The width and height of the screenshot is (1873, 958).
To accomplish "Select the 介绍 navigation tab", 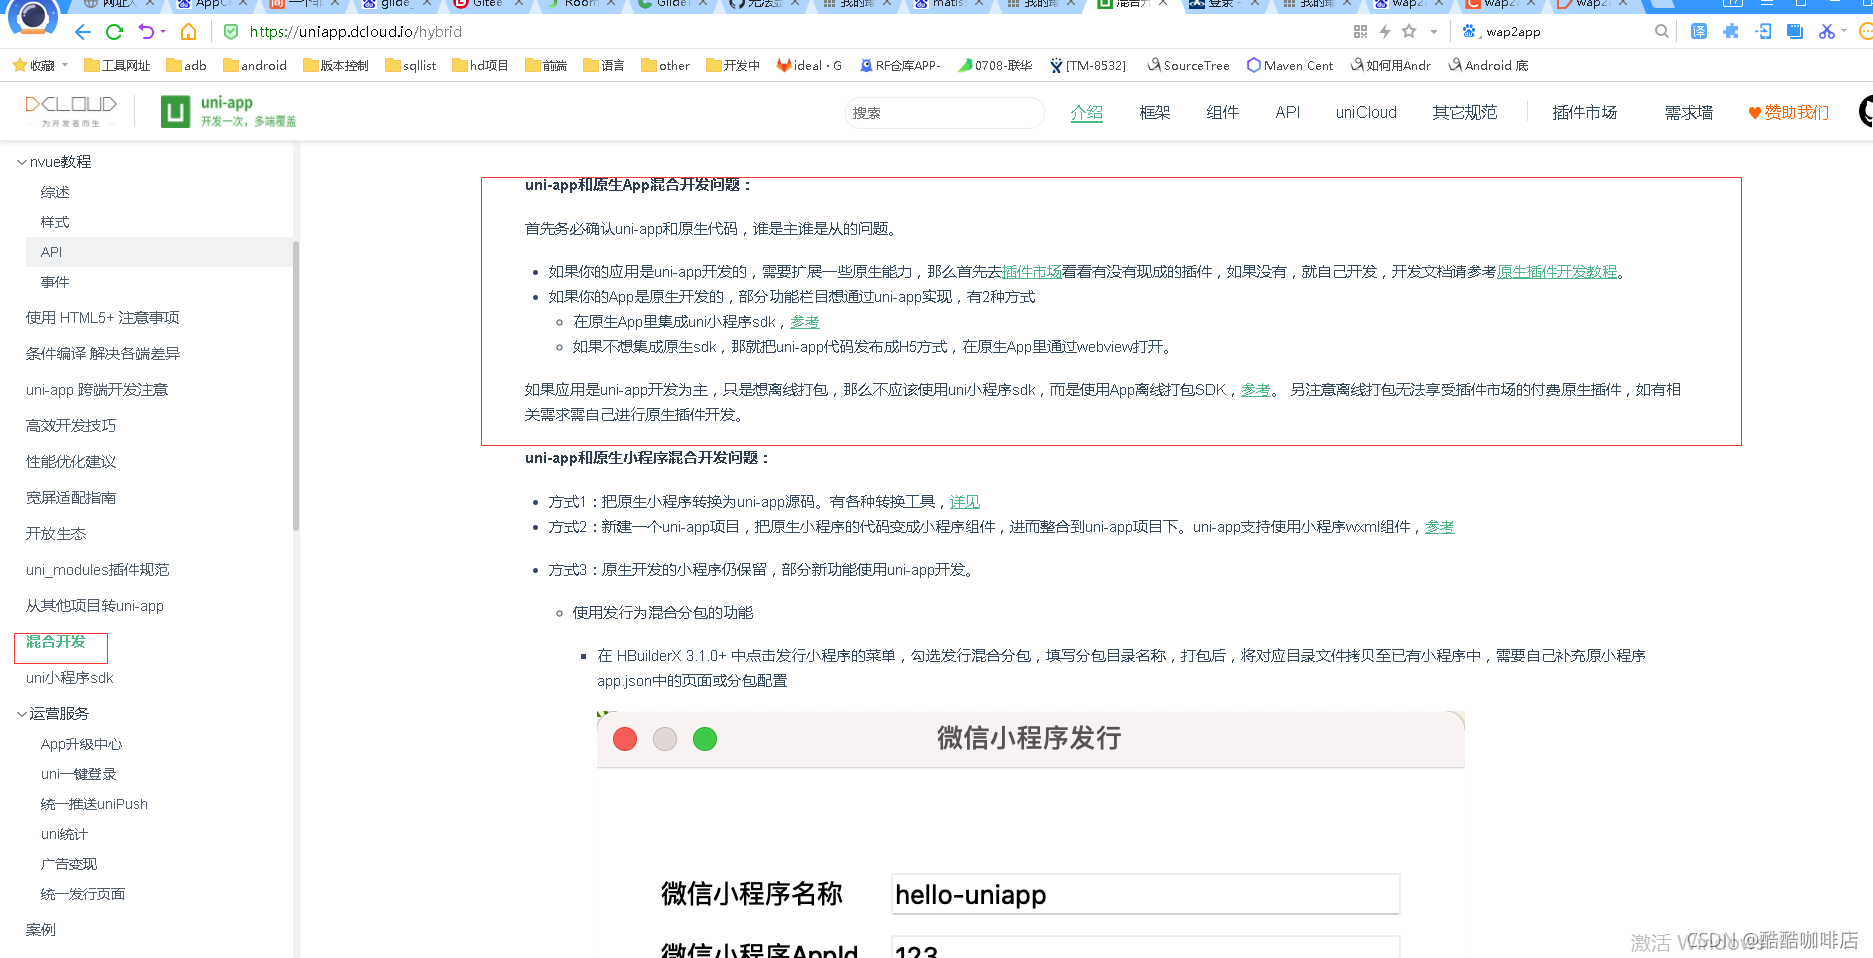I will [x=1086, y=113].
